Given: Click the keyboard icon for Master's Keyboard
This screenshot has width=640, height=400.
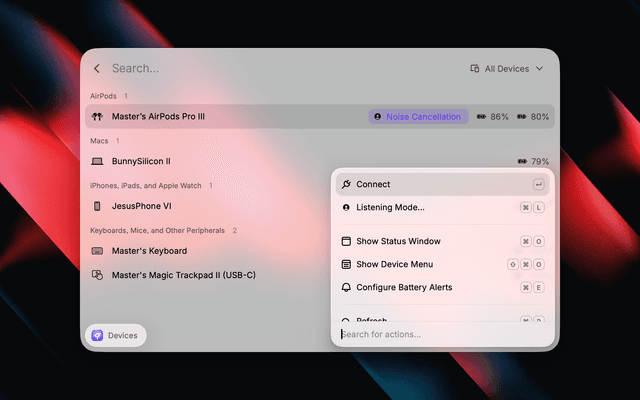Looking at the screenshot, I should click(97, 251).
